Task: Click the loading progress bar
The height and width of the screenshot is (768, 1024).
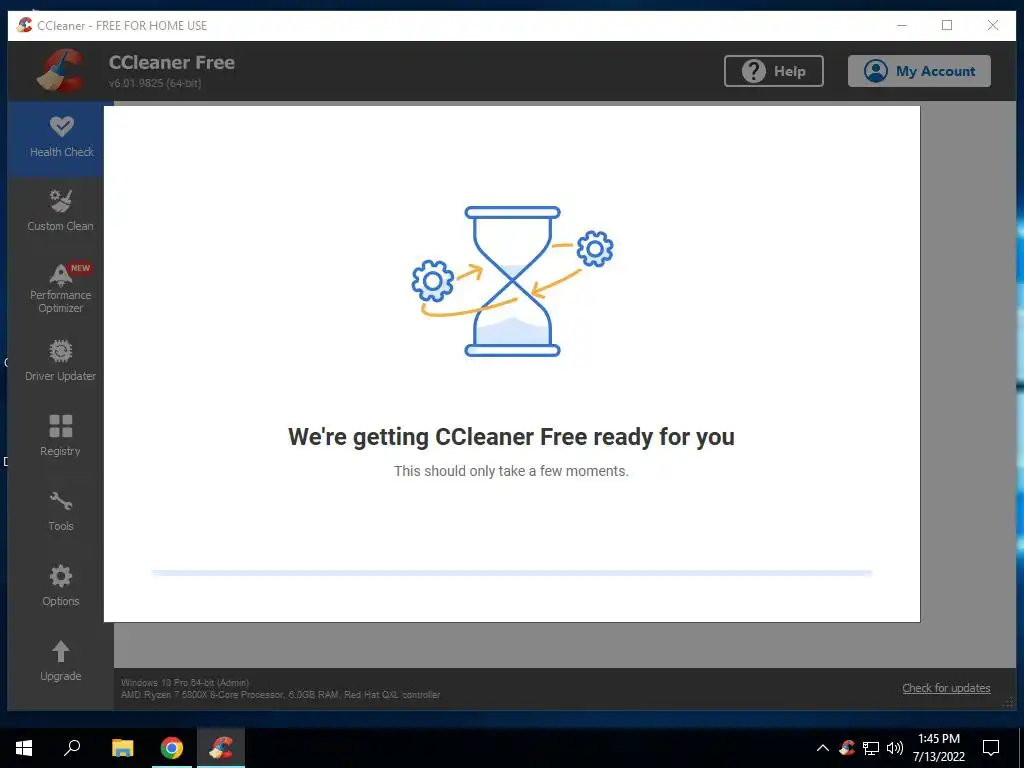Action: click(x=511, y=573)
